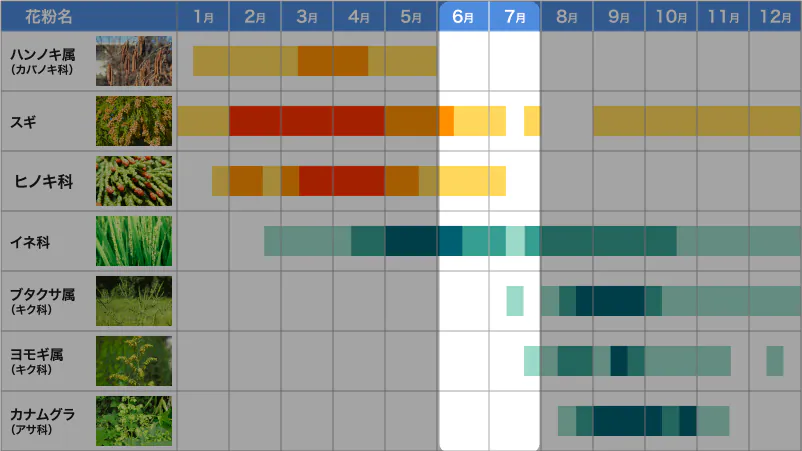Screen dimensions: 802x451
Task: Select the 12月 month column header
Action: (775, 16)
